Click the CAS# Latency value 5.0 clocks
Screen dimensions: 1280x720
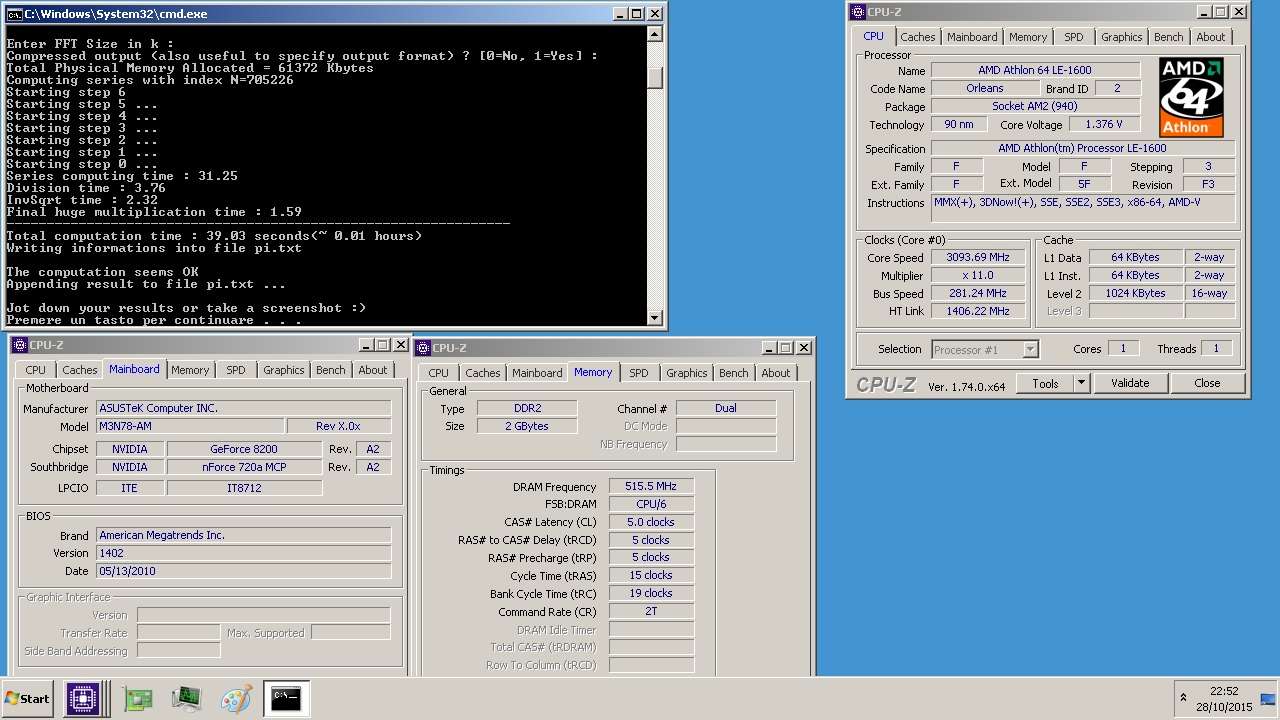coord(651,523)
